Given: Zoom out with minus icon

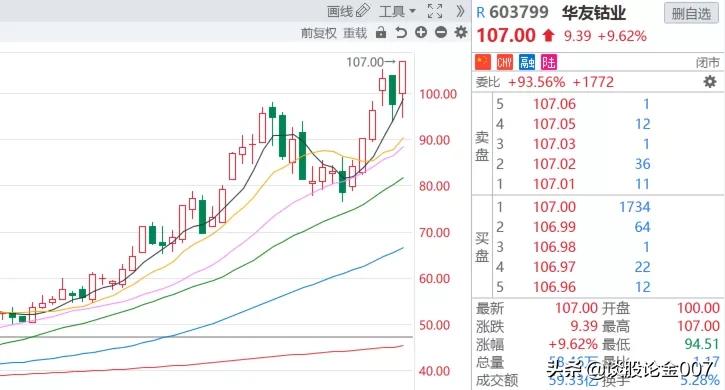Looking at the screenshot, I should pos(441,32).
